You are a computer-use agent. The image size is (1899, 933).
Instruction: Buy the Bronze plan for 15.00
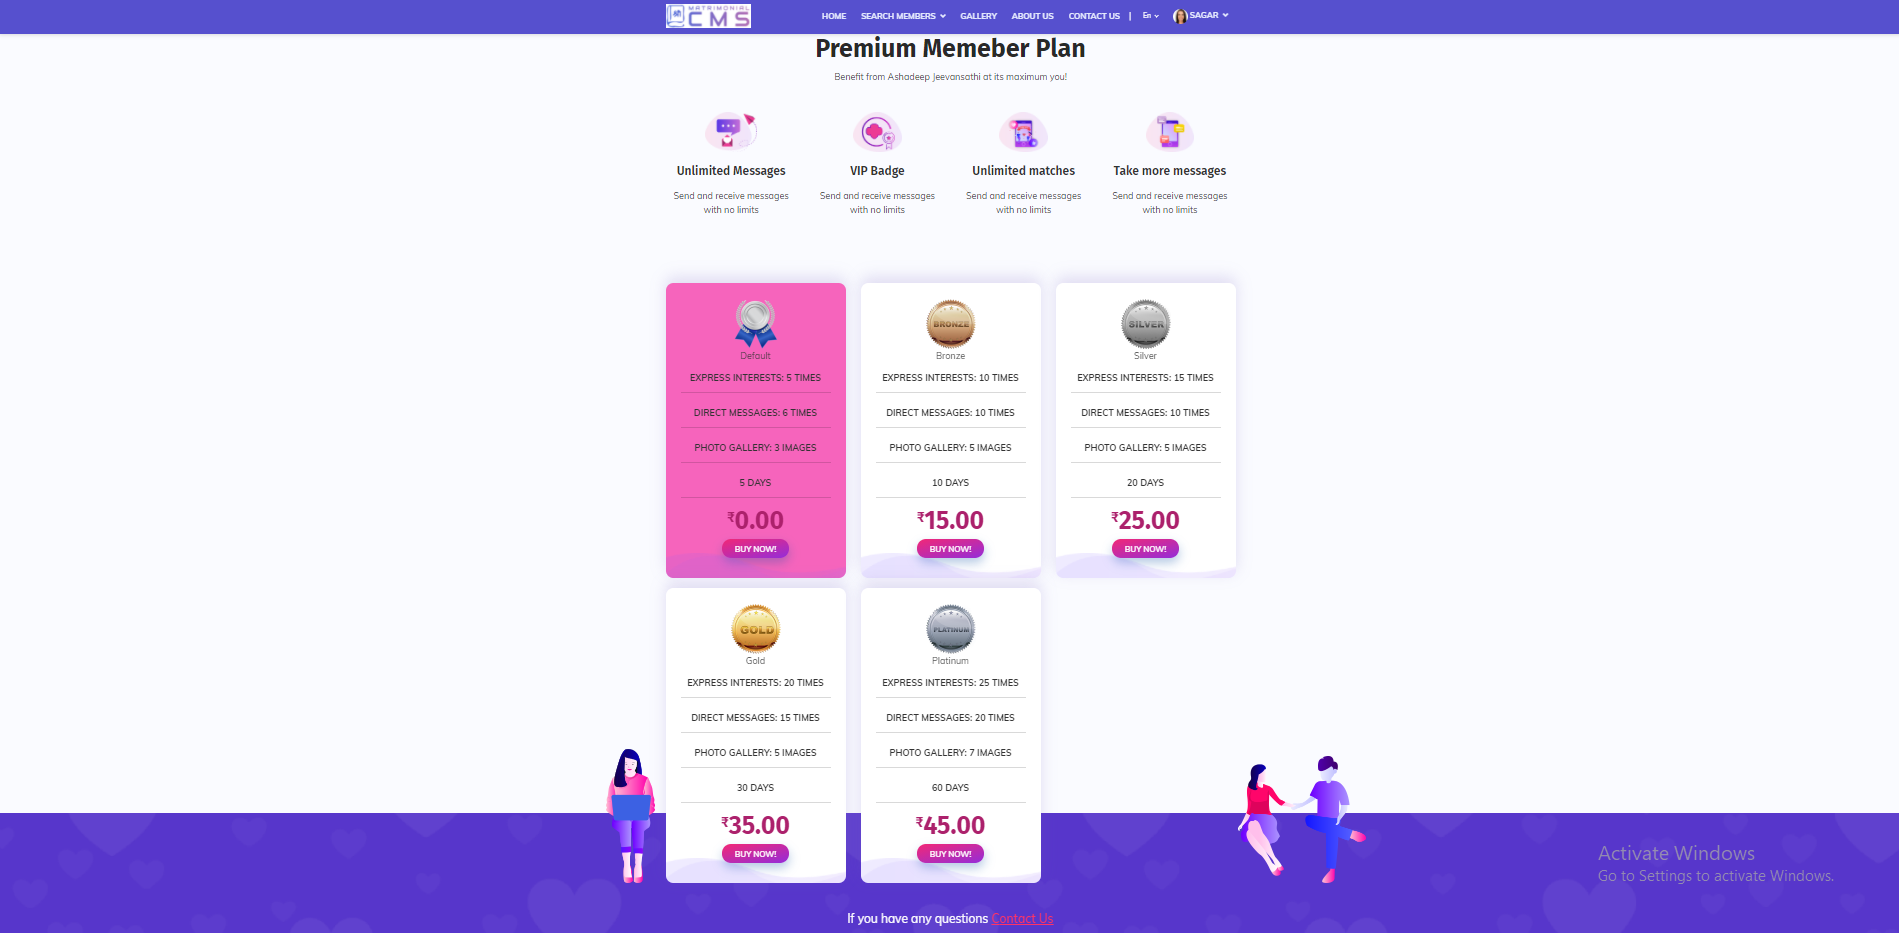[950, 549]
